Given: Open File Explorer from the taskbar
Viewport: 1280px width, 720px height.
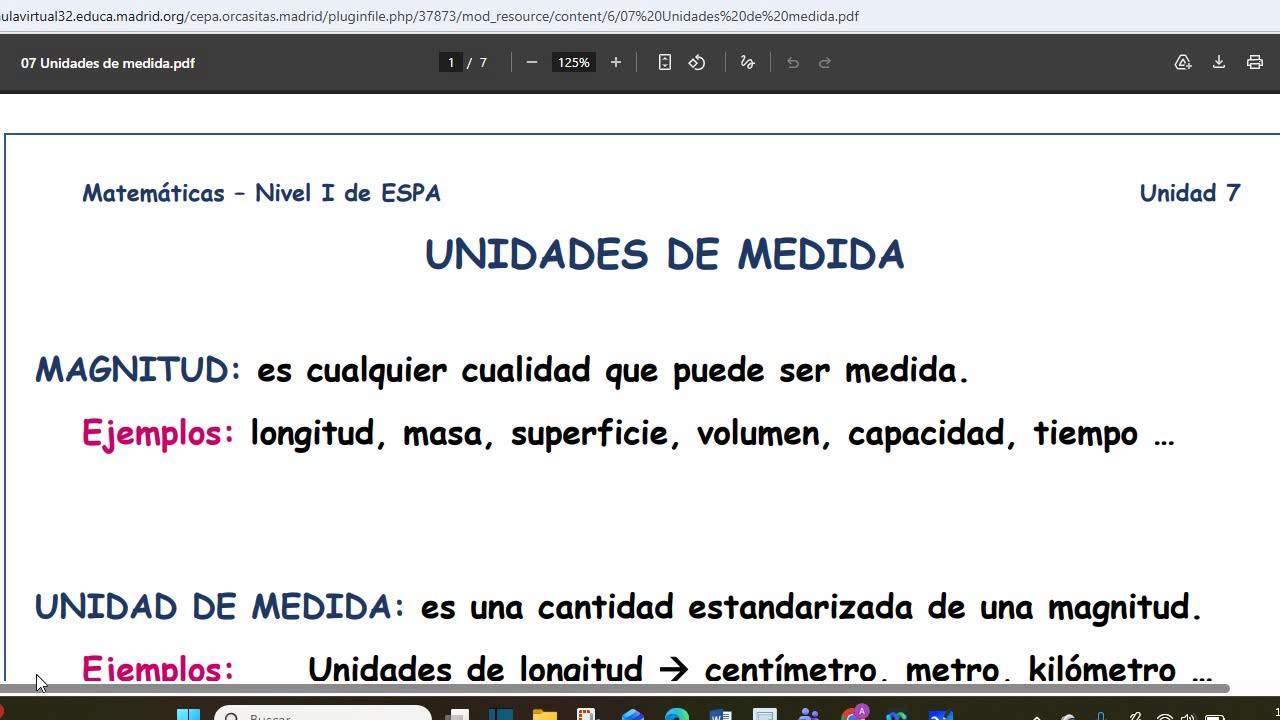Looking at the screenshot, I should point(544,714).
